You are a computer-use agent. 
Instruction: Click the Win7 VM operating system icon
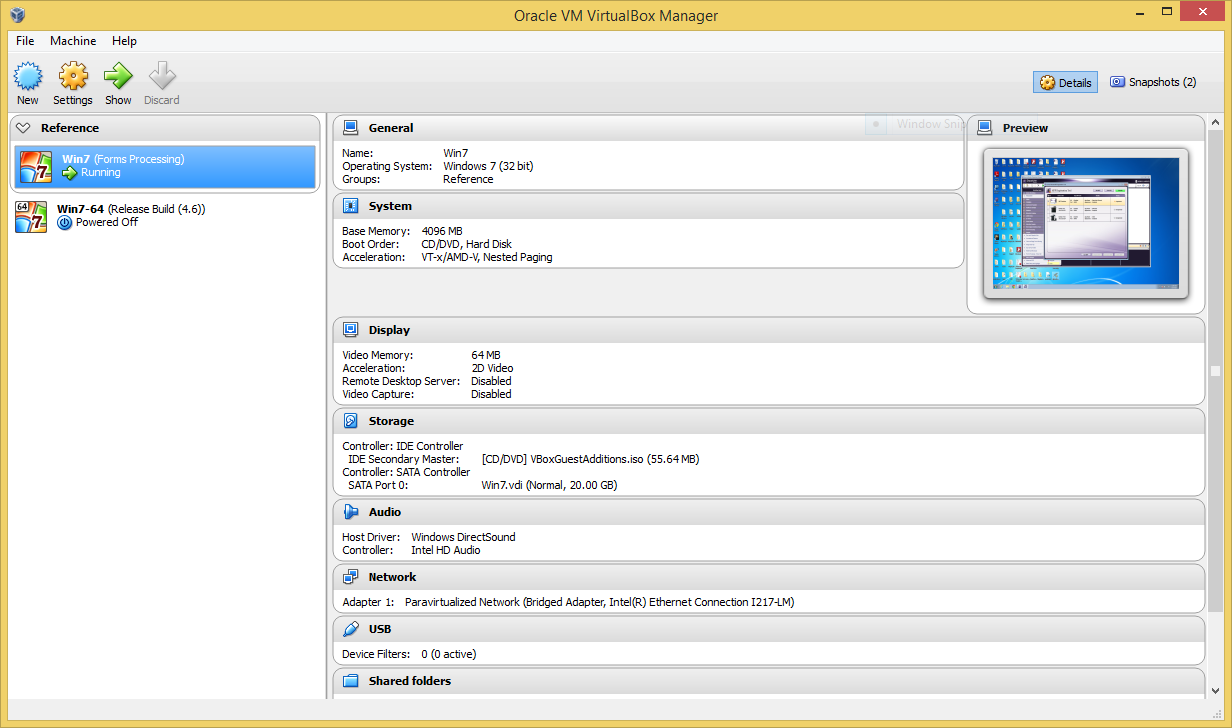click(x=36, y=167)
